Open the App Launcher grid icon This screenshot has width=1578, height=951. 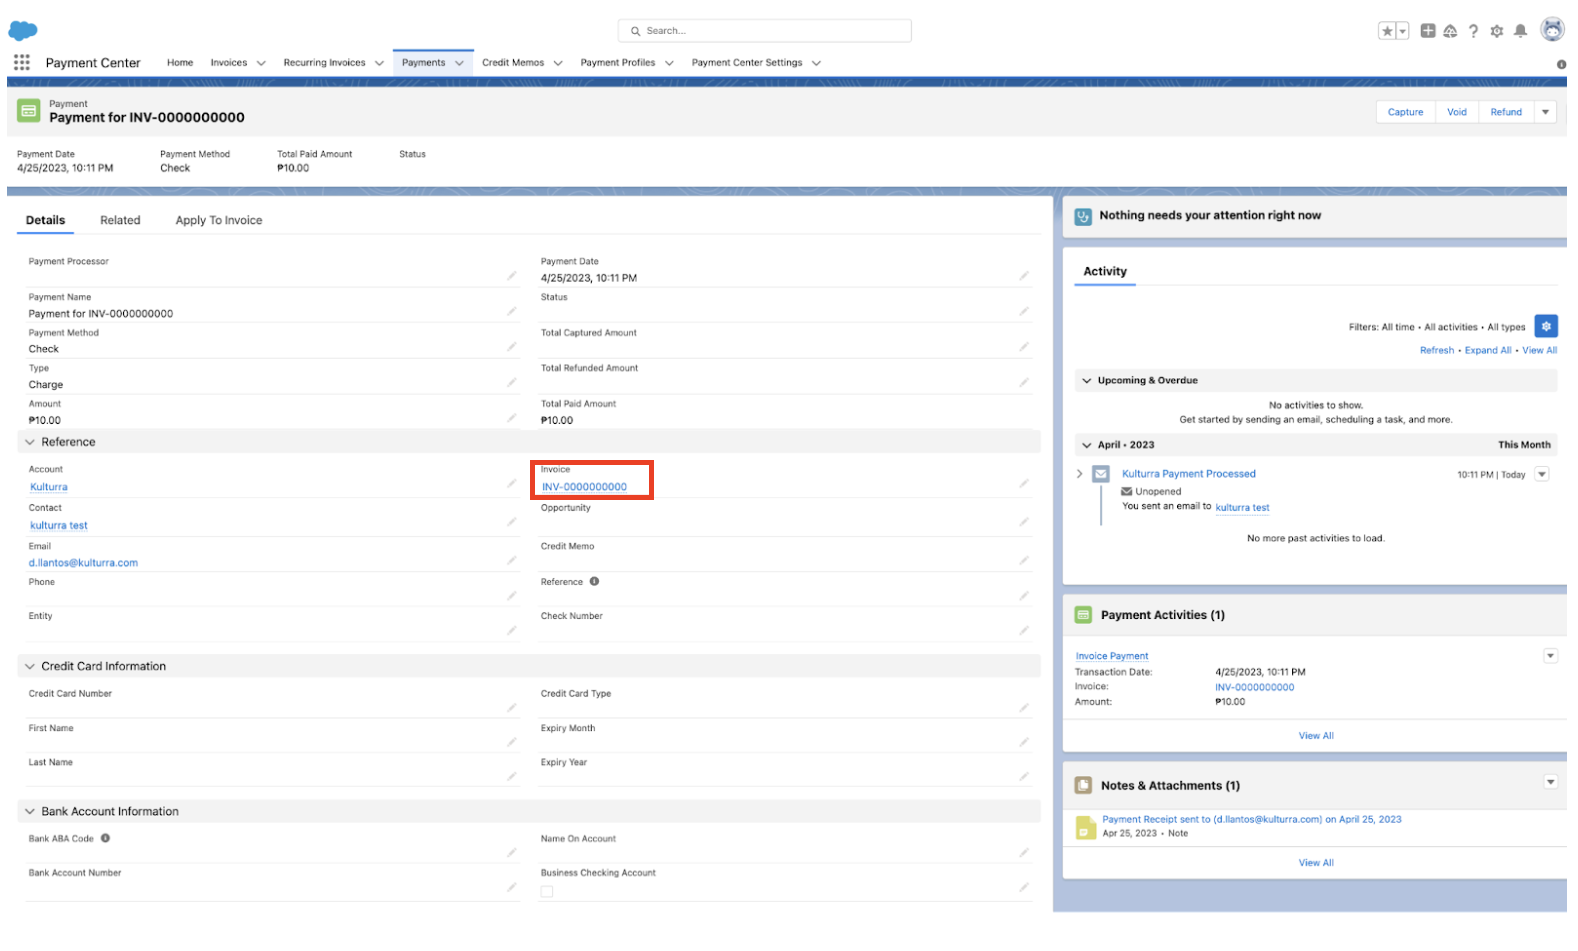click(x=21, y=62)
